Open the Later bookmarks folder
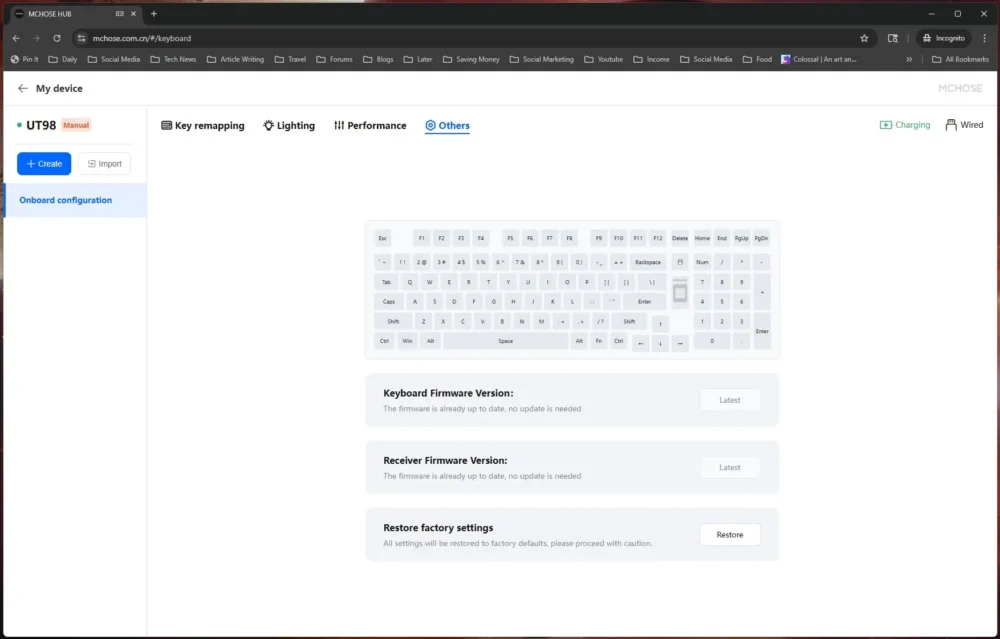Screen dimensions: 1000x639 pos(418,59)
